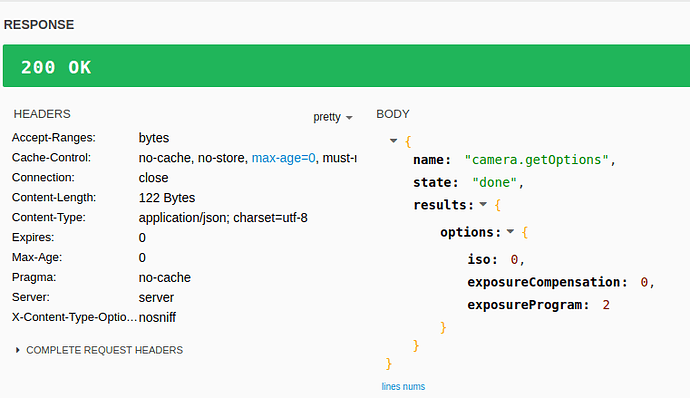This screenshot has height=398, width=690.
Task: Click the HEADERS section label
Action: pyautogui.click(x=42, y=114)
